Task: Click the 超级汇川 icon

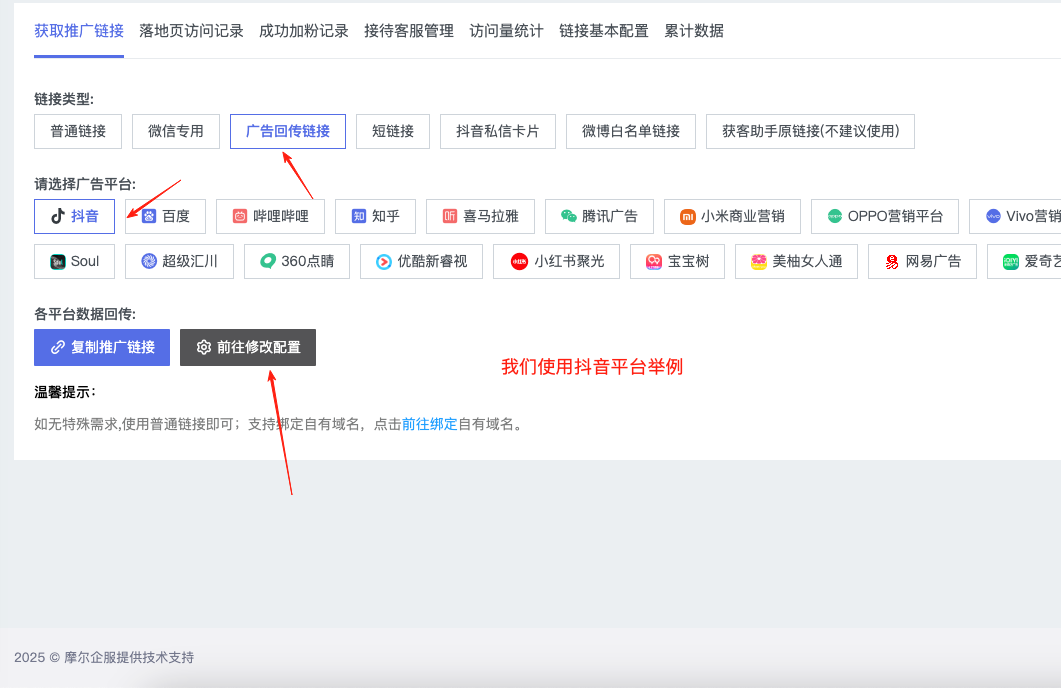Action: [x=149, y=261]
